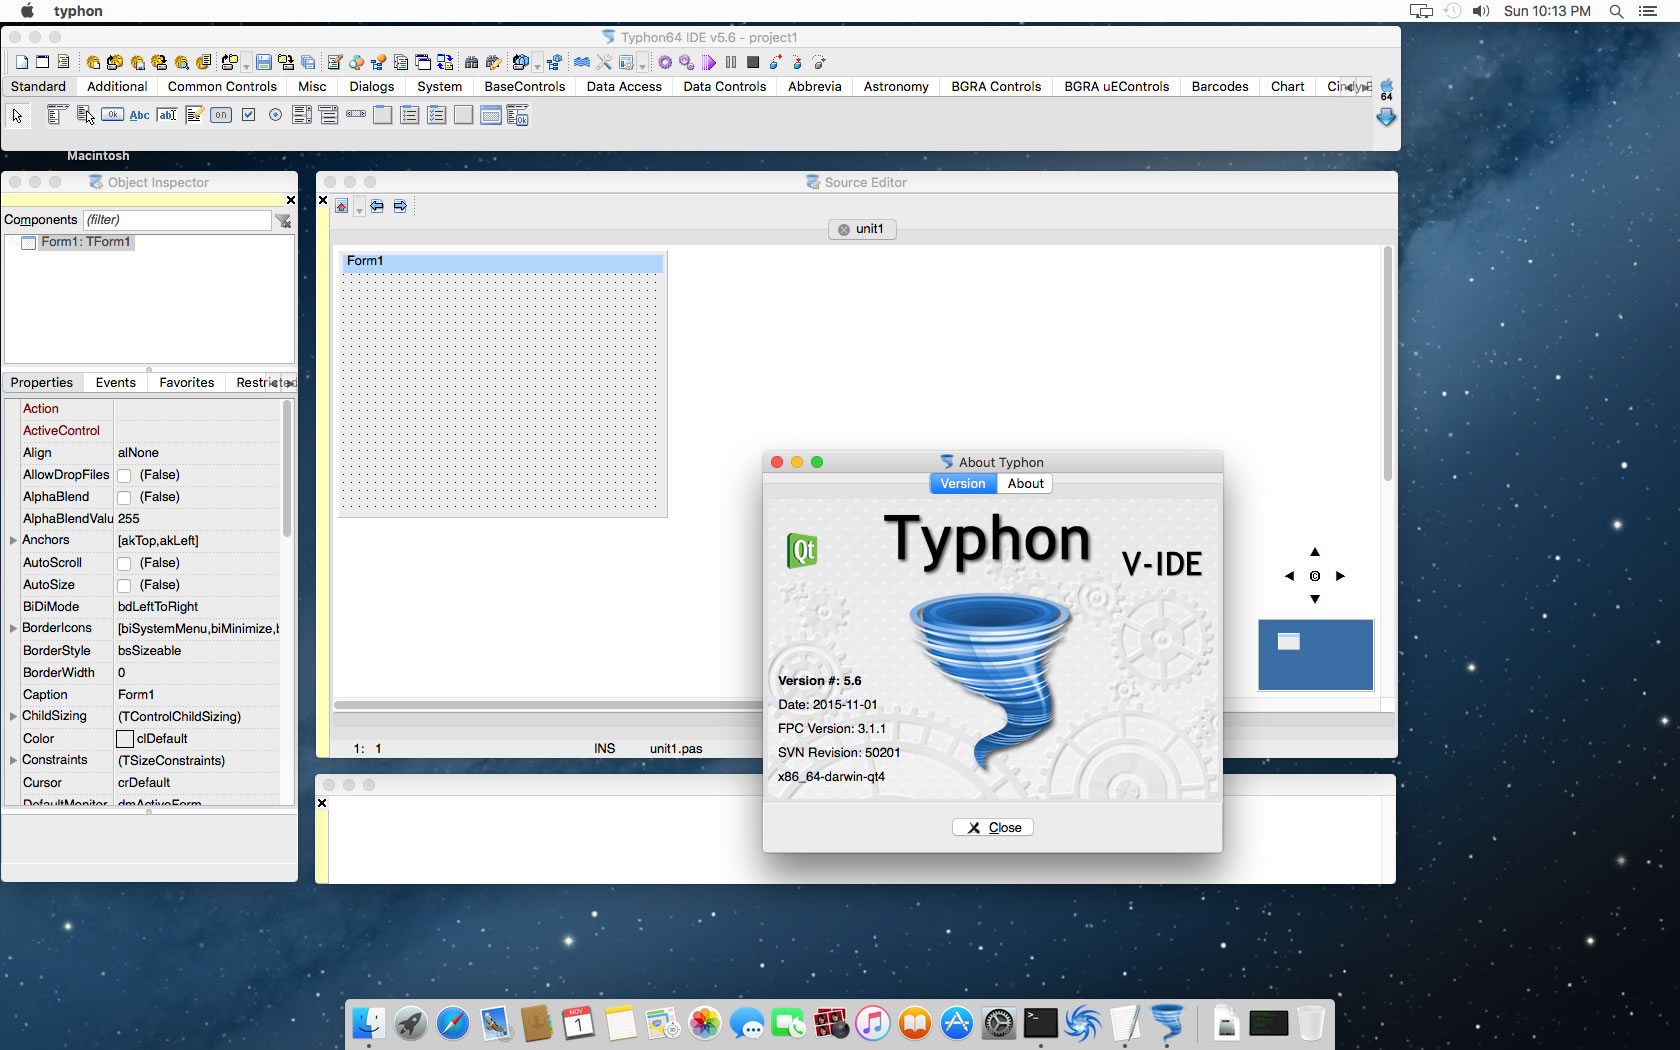The width and height of the screenshot is (1680, 1050).
Task: Select the TLabel (Abc) component icon
Action: pyautogui.click(x=140, y=116)
